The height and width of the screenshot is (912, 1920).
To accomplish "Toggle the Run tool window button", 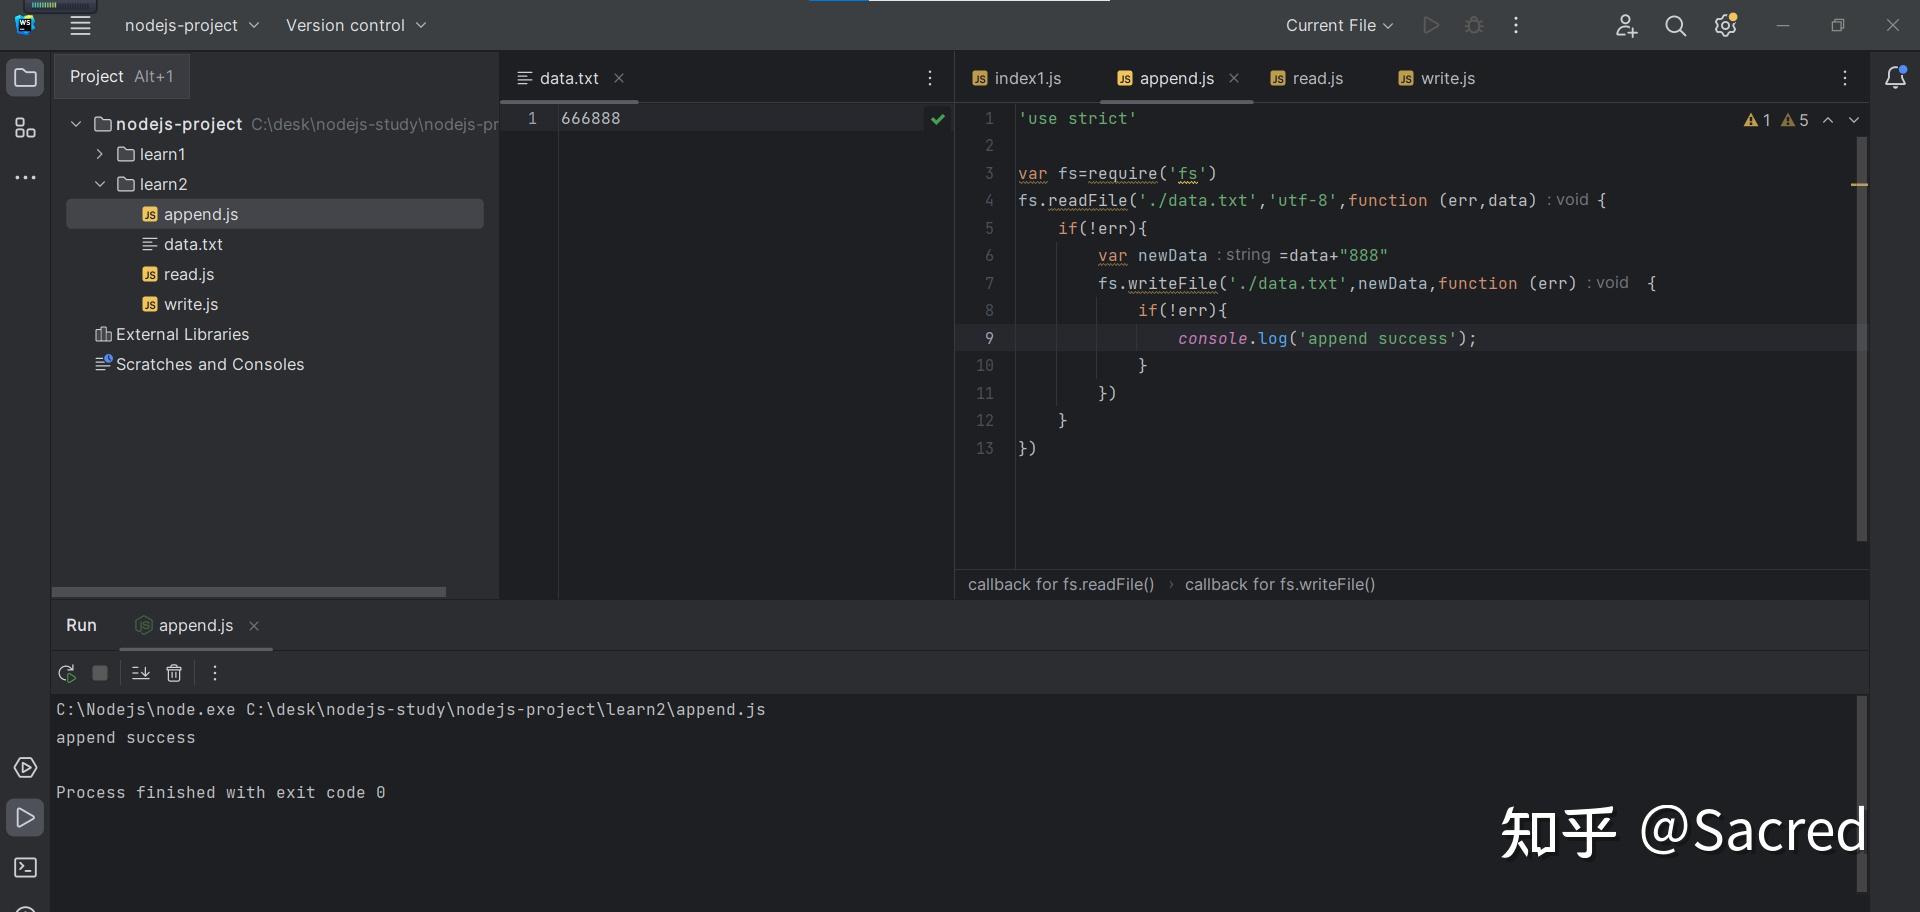I will (25, 818).
